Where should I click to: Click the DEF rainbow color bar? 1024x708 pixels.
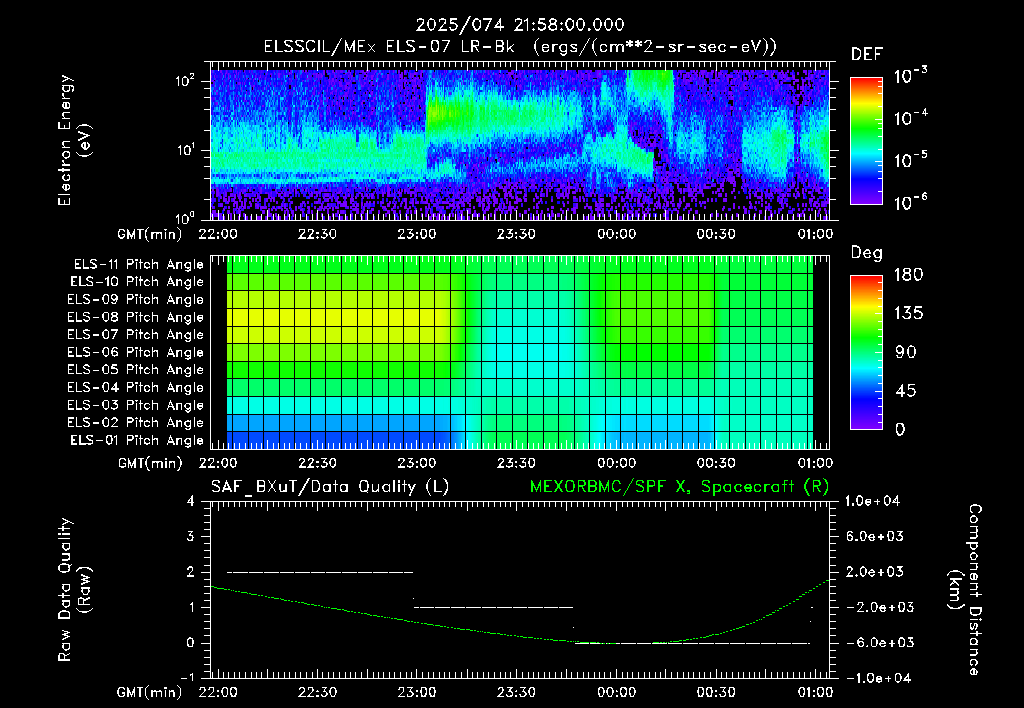click(866, 141)
